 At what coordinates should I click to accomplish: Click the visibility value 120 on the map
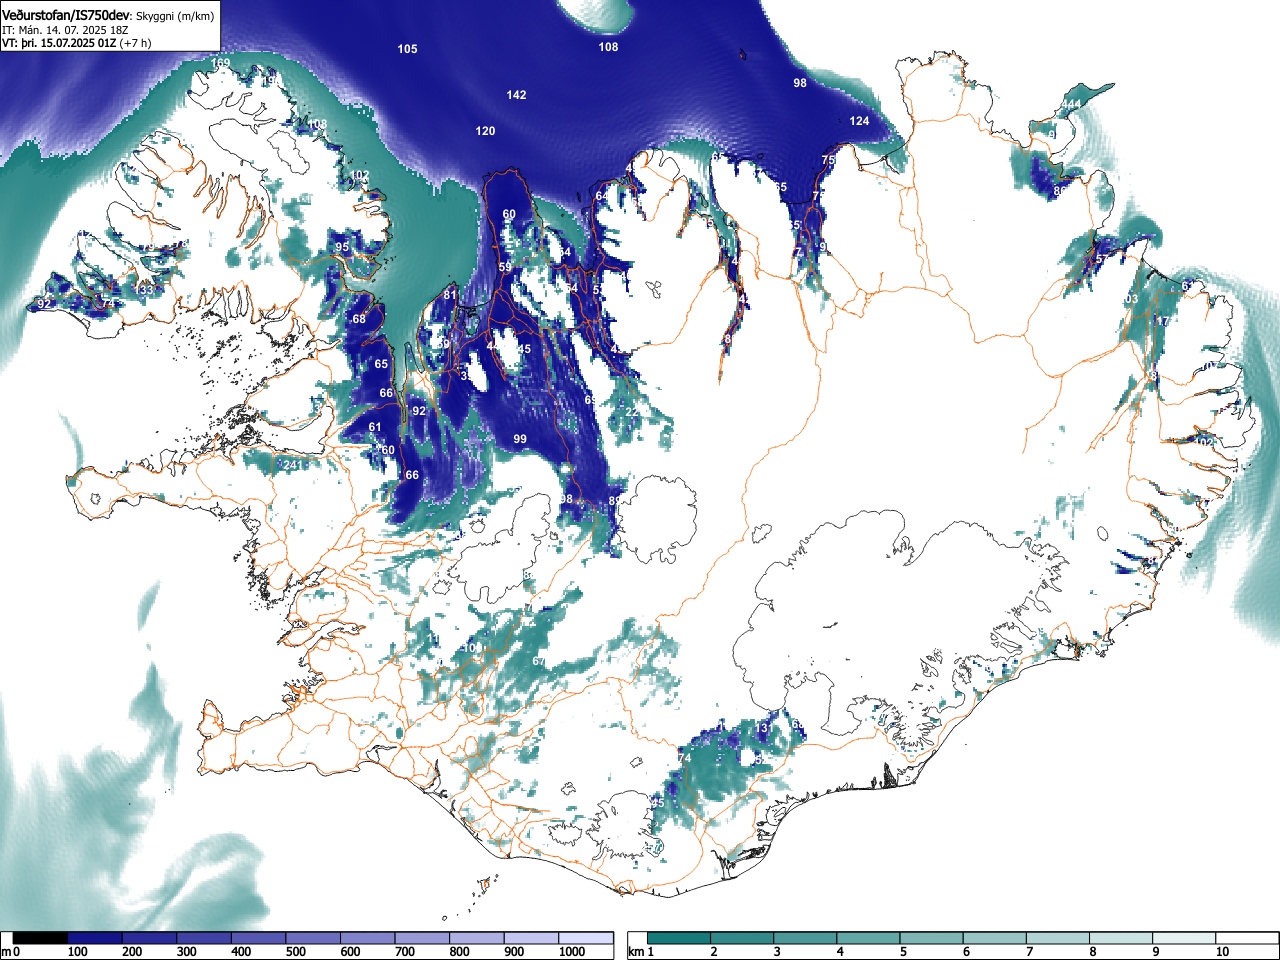[485, 131]
